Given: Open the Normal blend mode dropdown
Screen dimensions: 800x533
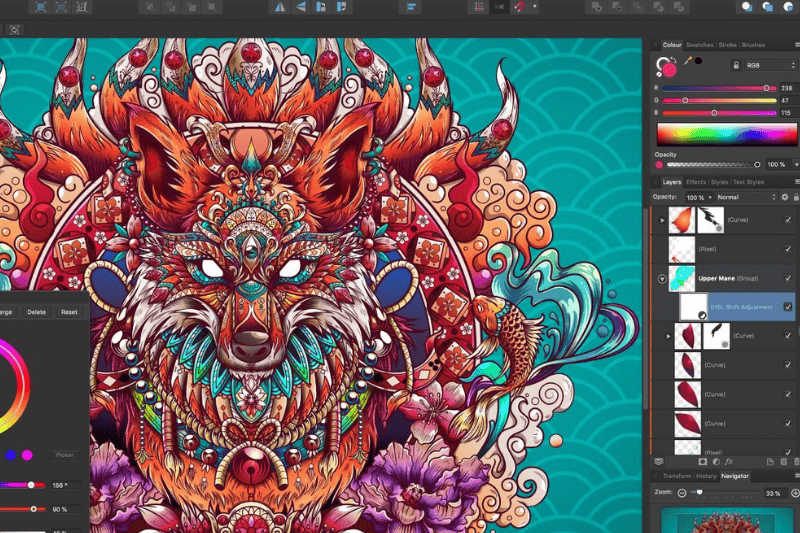Looking at the screenshot, I should [745, 197].
